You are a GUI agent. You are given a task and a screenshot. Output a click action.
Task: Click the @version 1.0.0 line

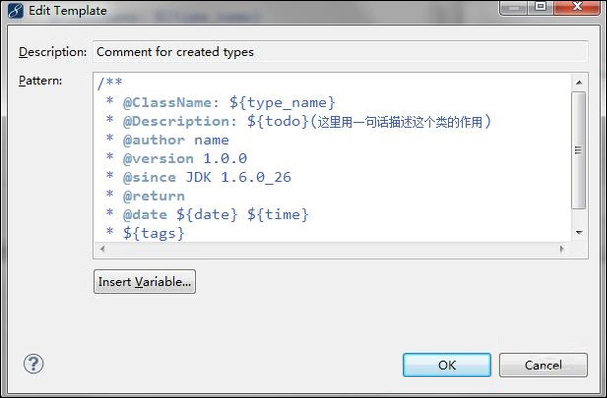[177, 158]
